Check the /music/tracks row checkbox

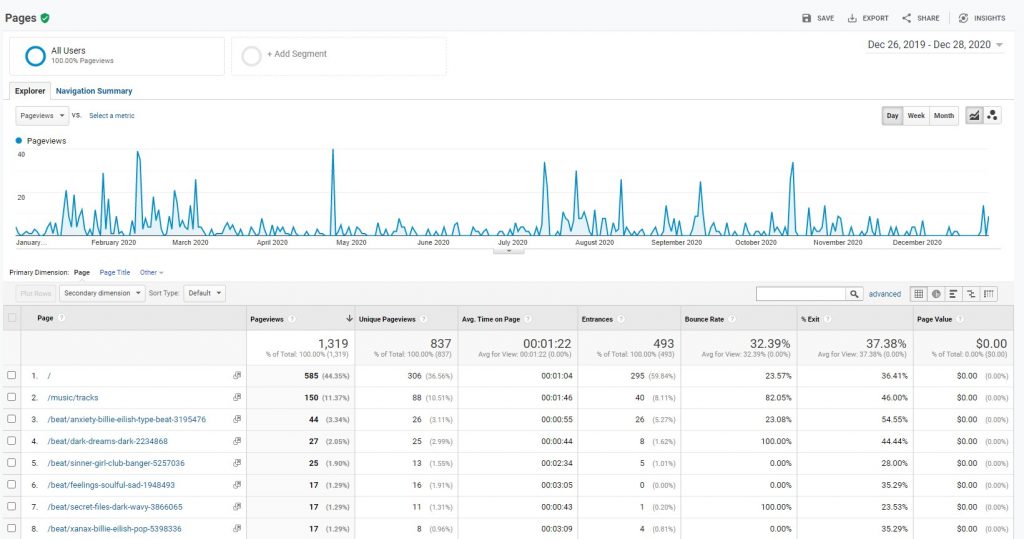point(12,397)
